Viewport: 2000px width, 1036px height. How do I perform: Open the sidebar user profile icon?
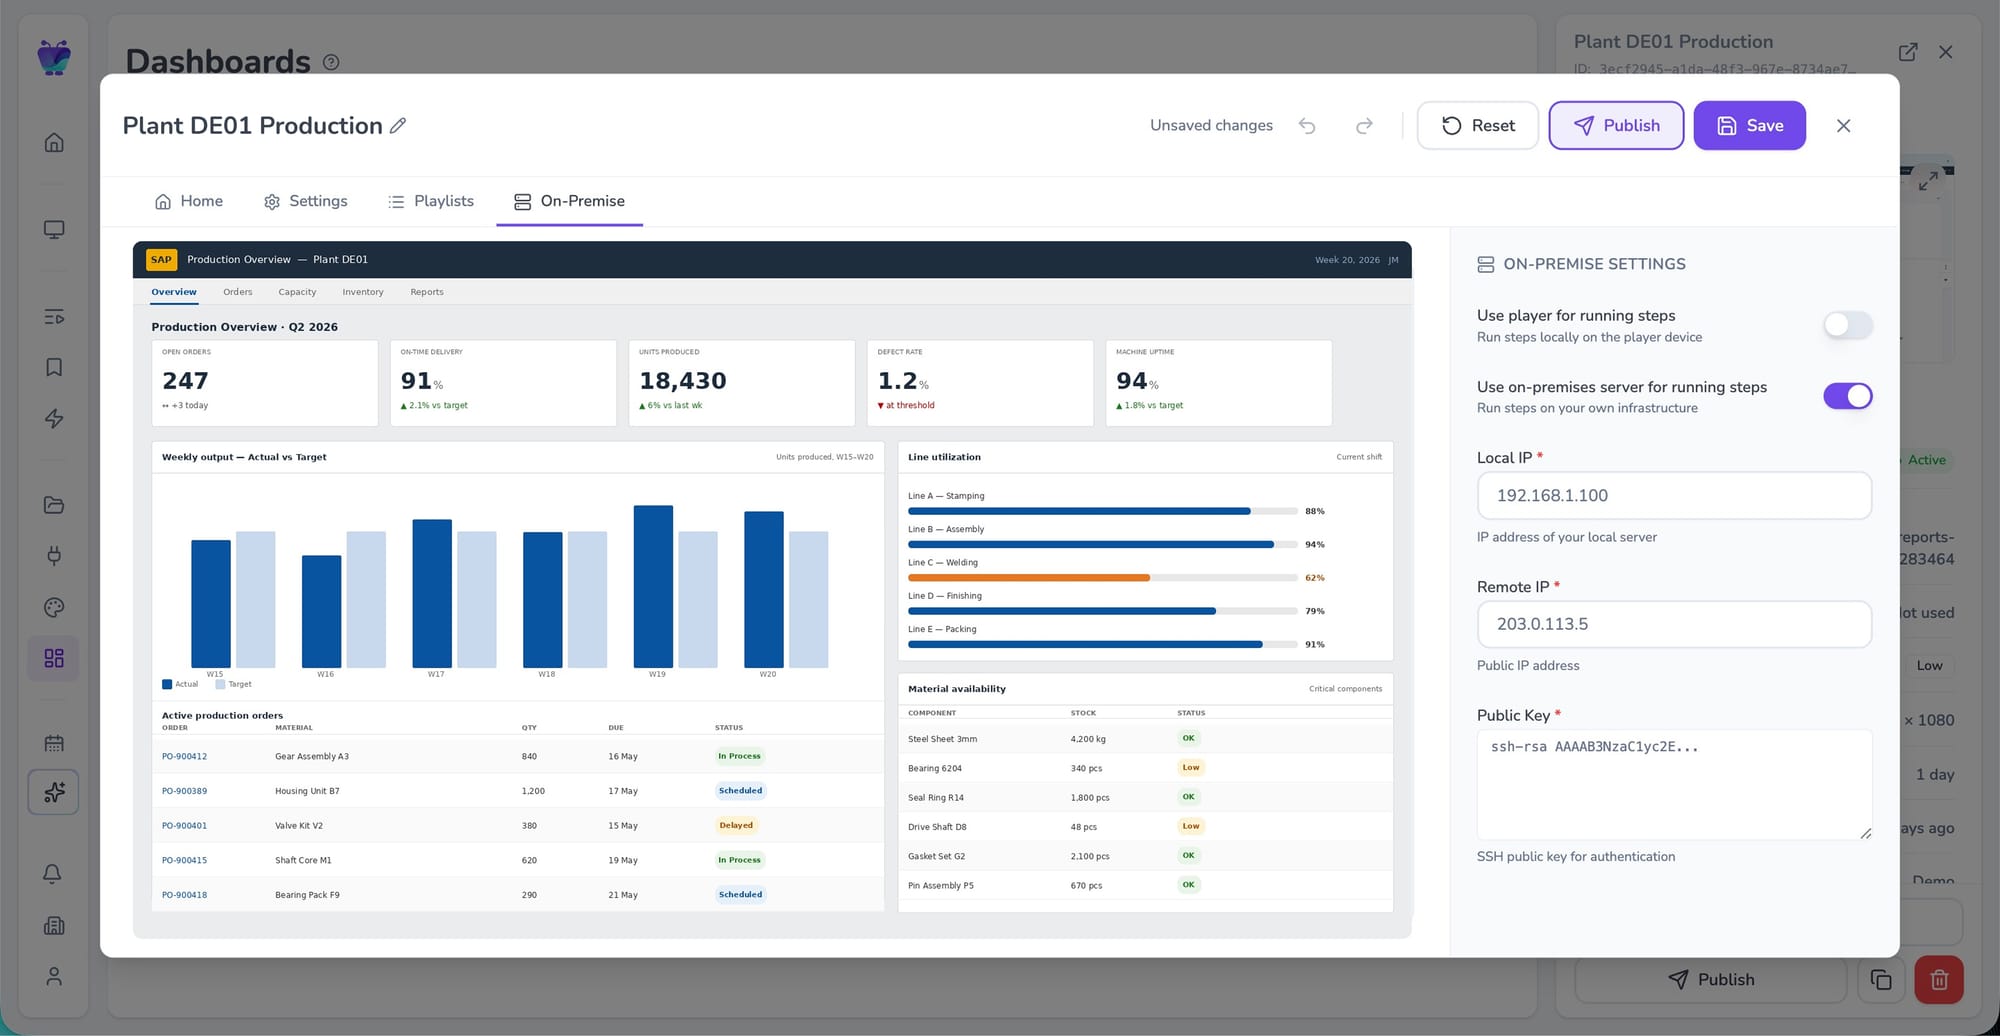(54, 976)
